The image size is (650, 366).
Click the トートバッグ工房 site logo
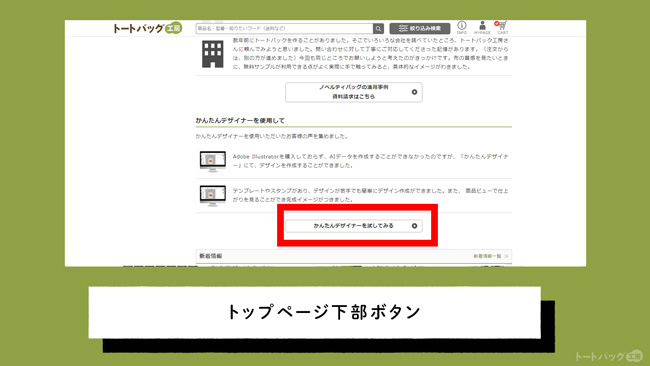point(147,28)
